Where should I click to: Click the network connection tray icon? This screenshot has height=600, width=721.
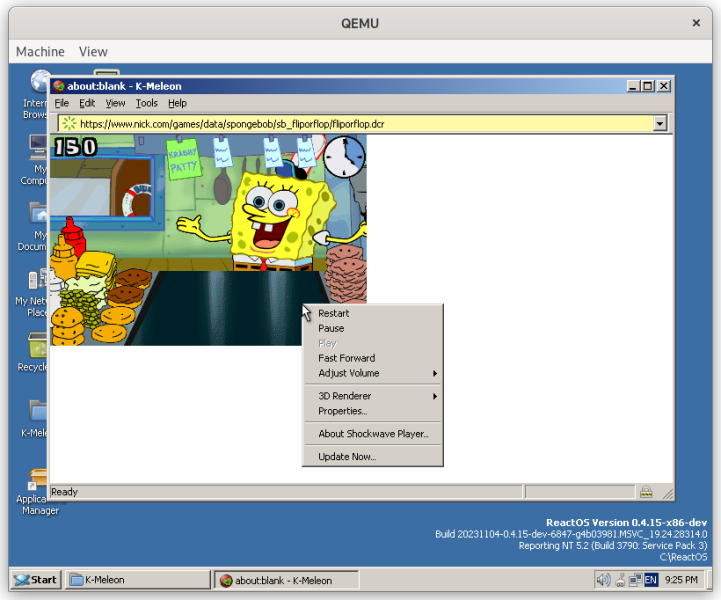(x=635, y=580)
